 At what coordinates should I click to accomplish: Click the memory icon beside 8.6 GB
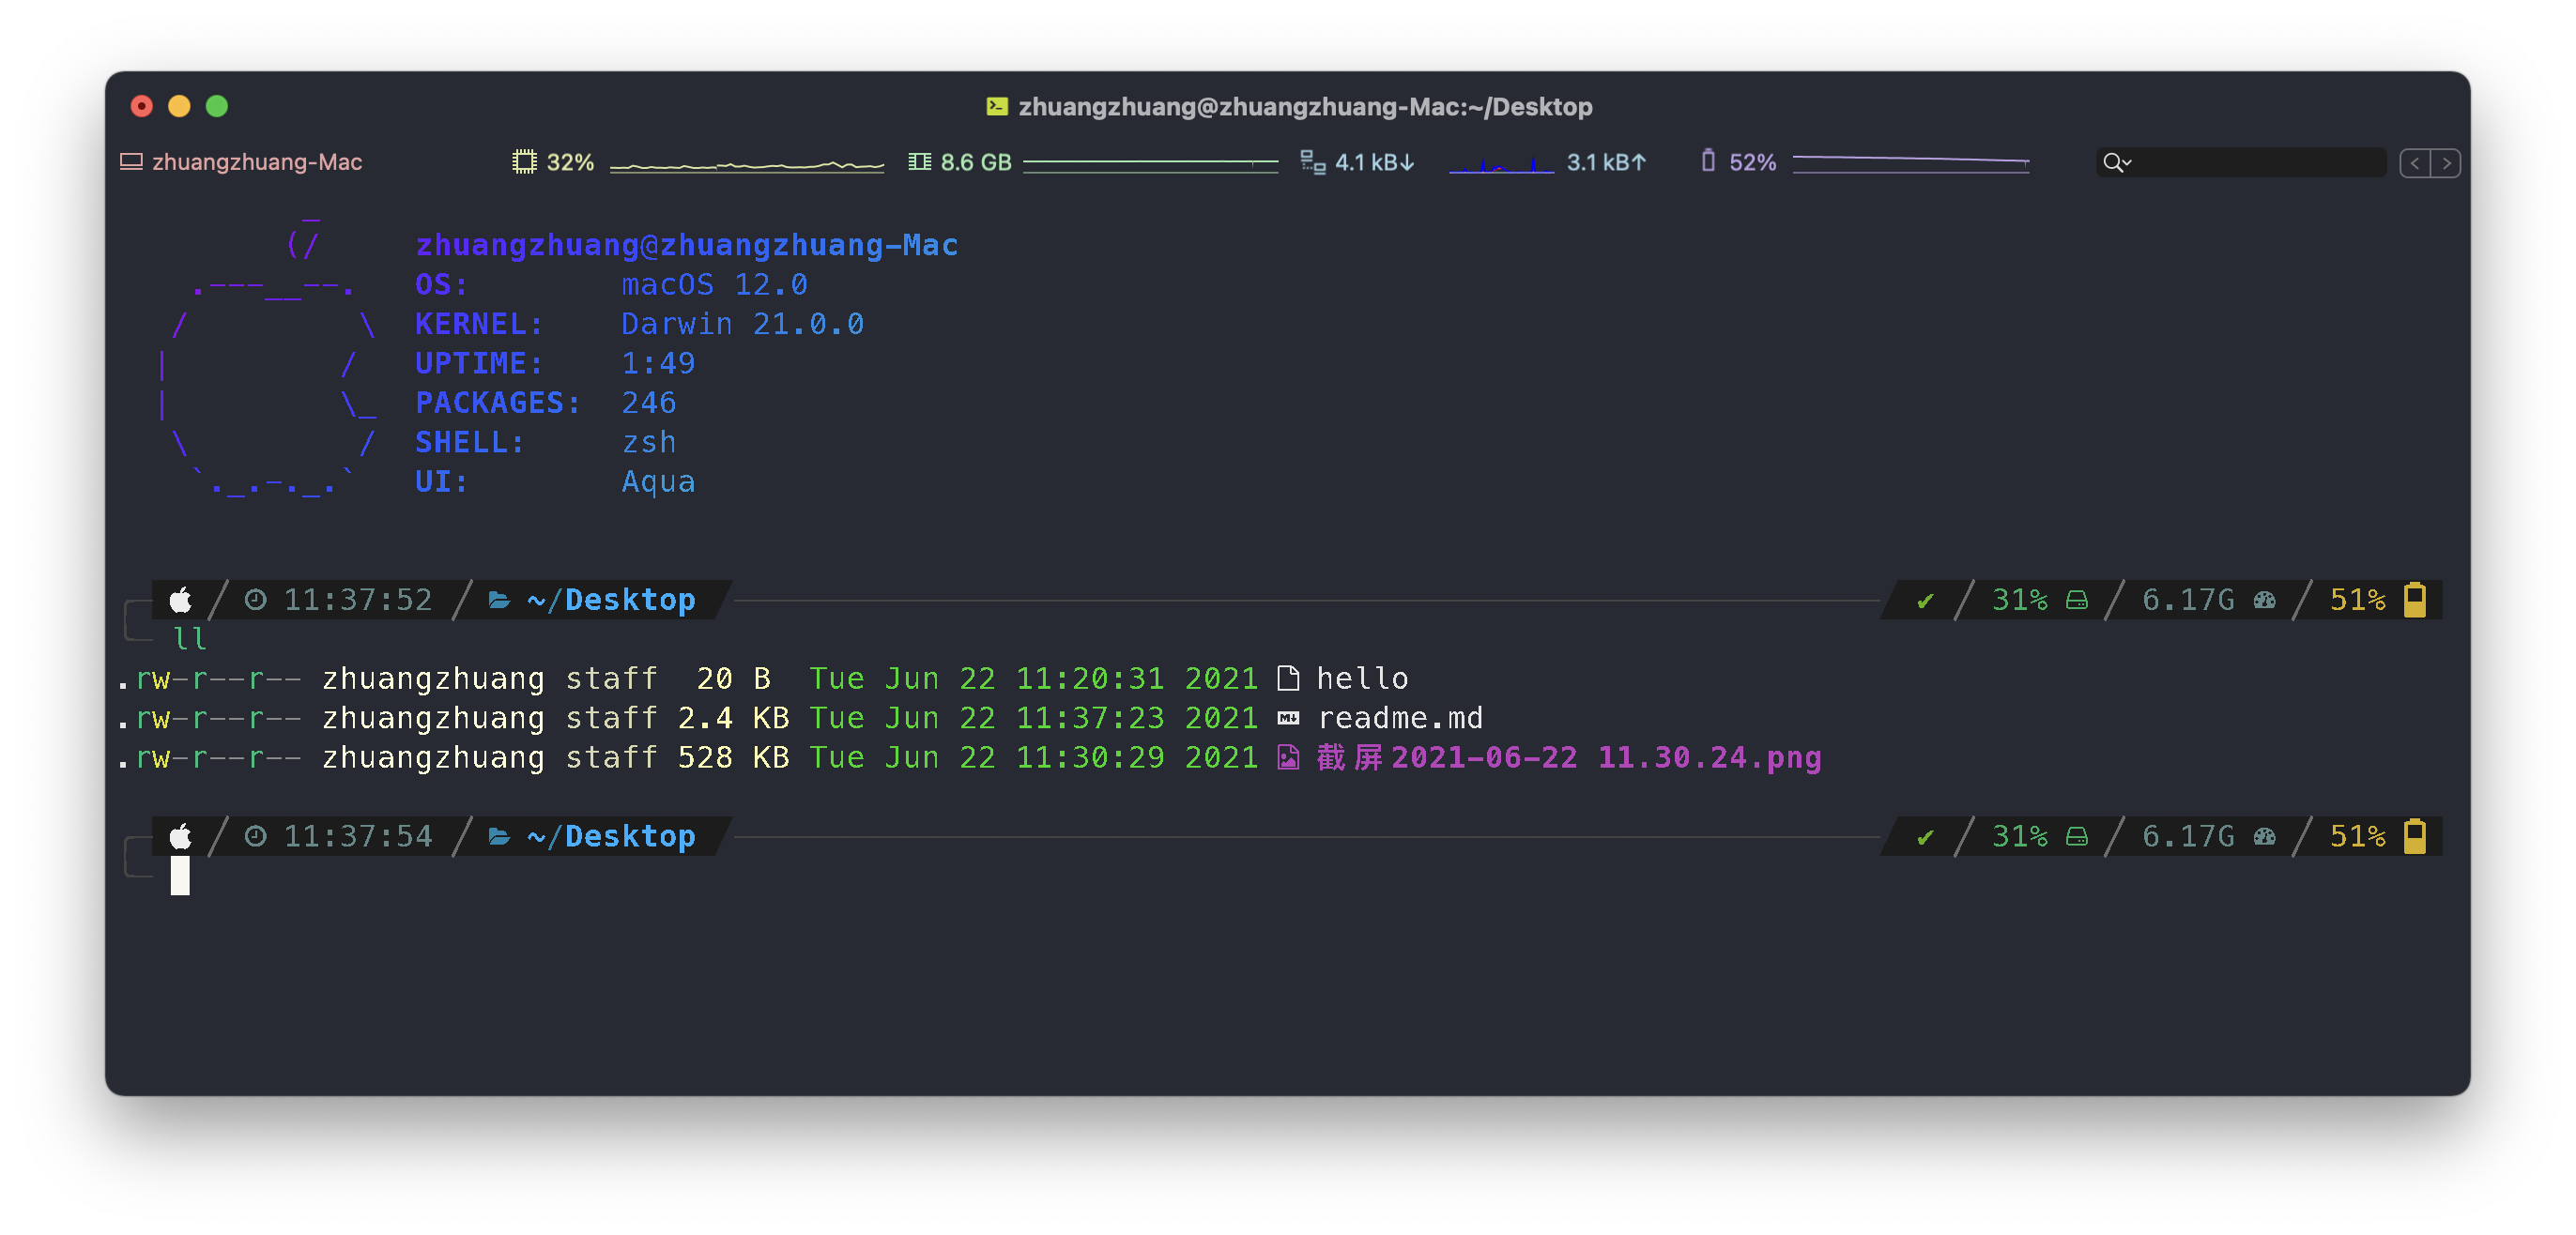[x=919, y=162]
